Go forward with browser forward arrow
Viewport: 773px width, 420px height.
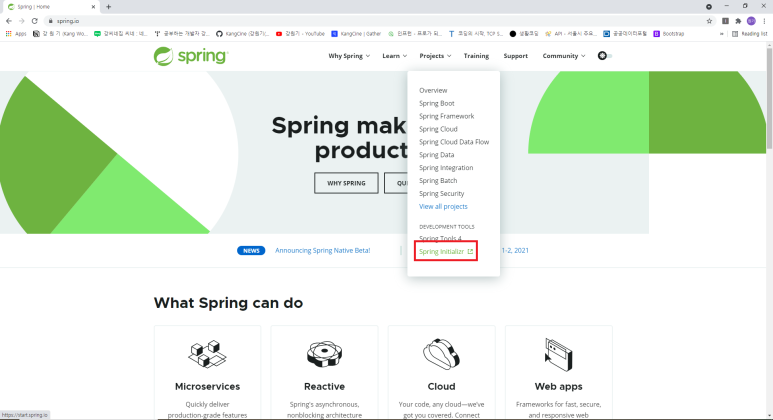(x=22, y=21)
